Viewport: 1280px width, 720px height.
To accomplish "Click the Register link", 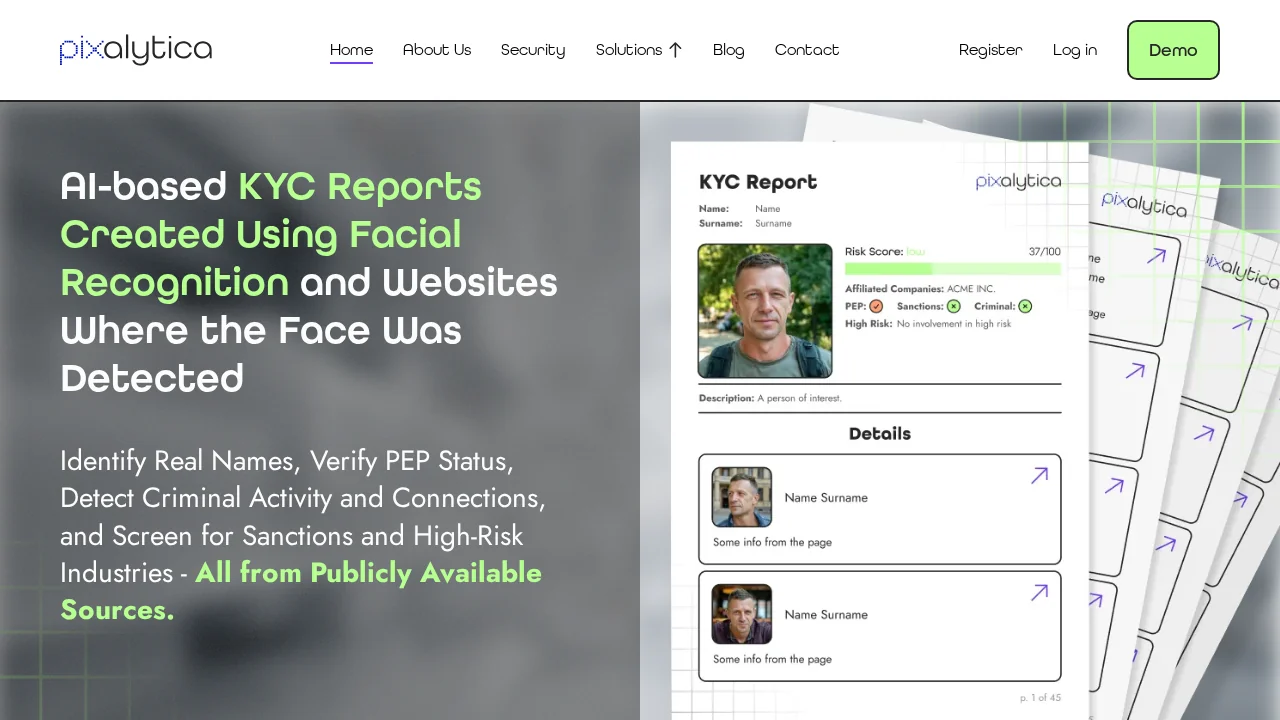I will coord(990,50).
